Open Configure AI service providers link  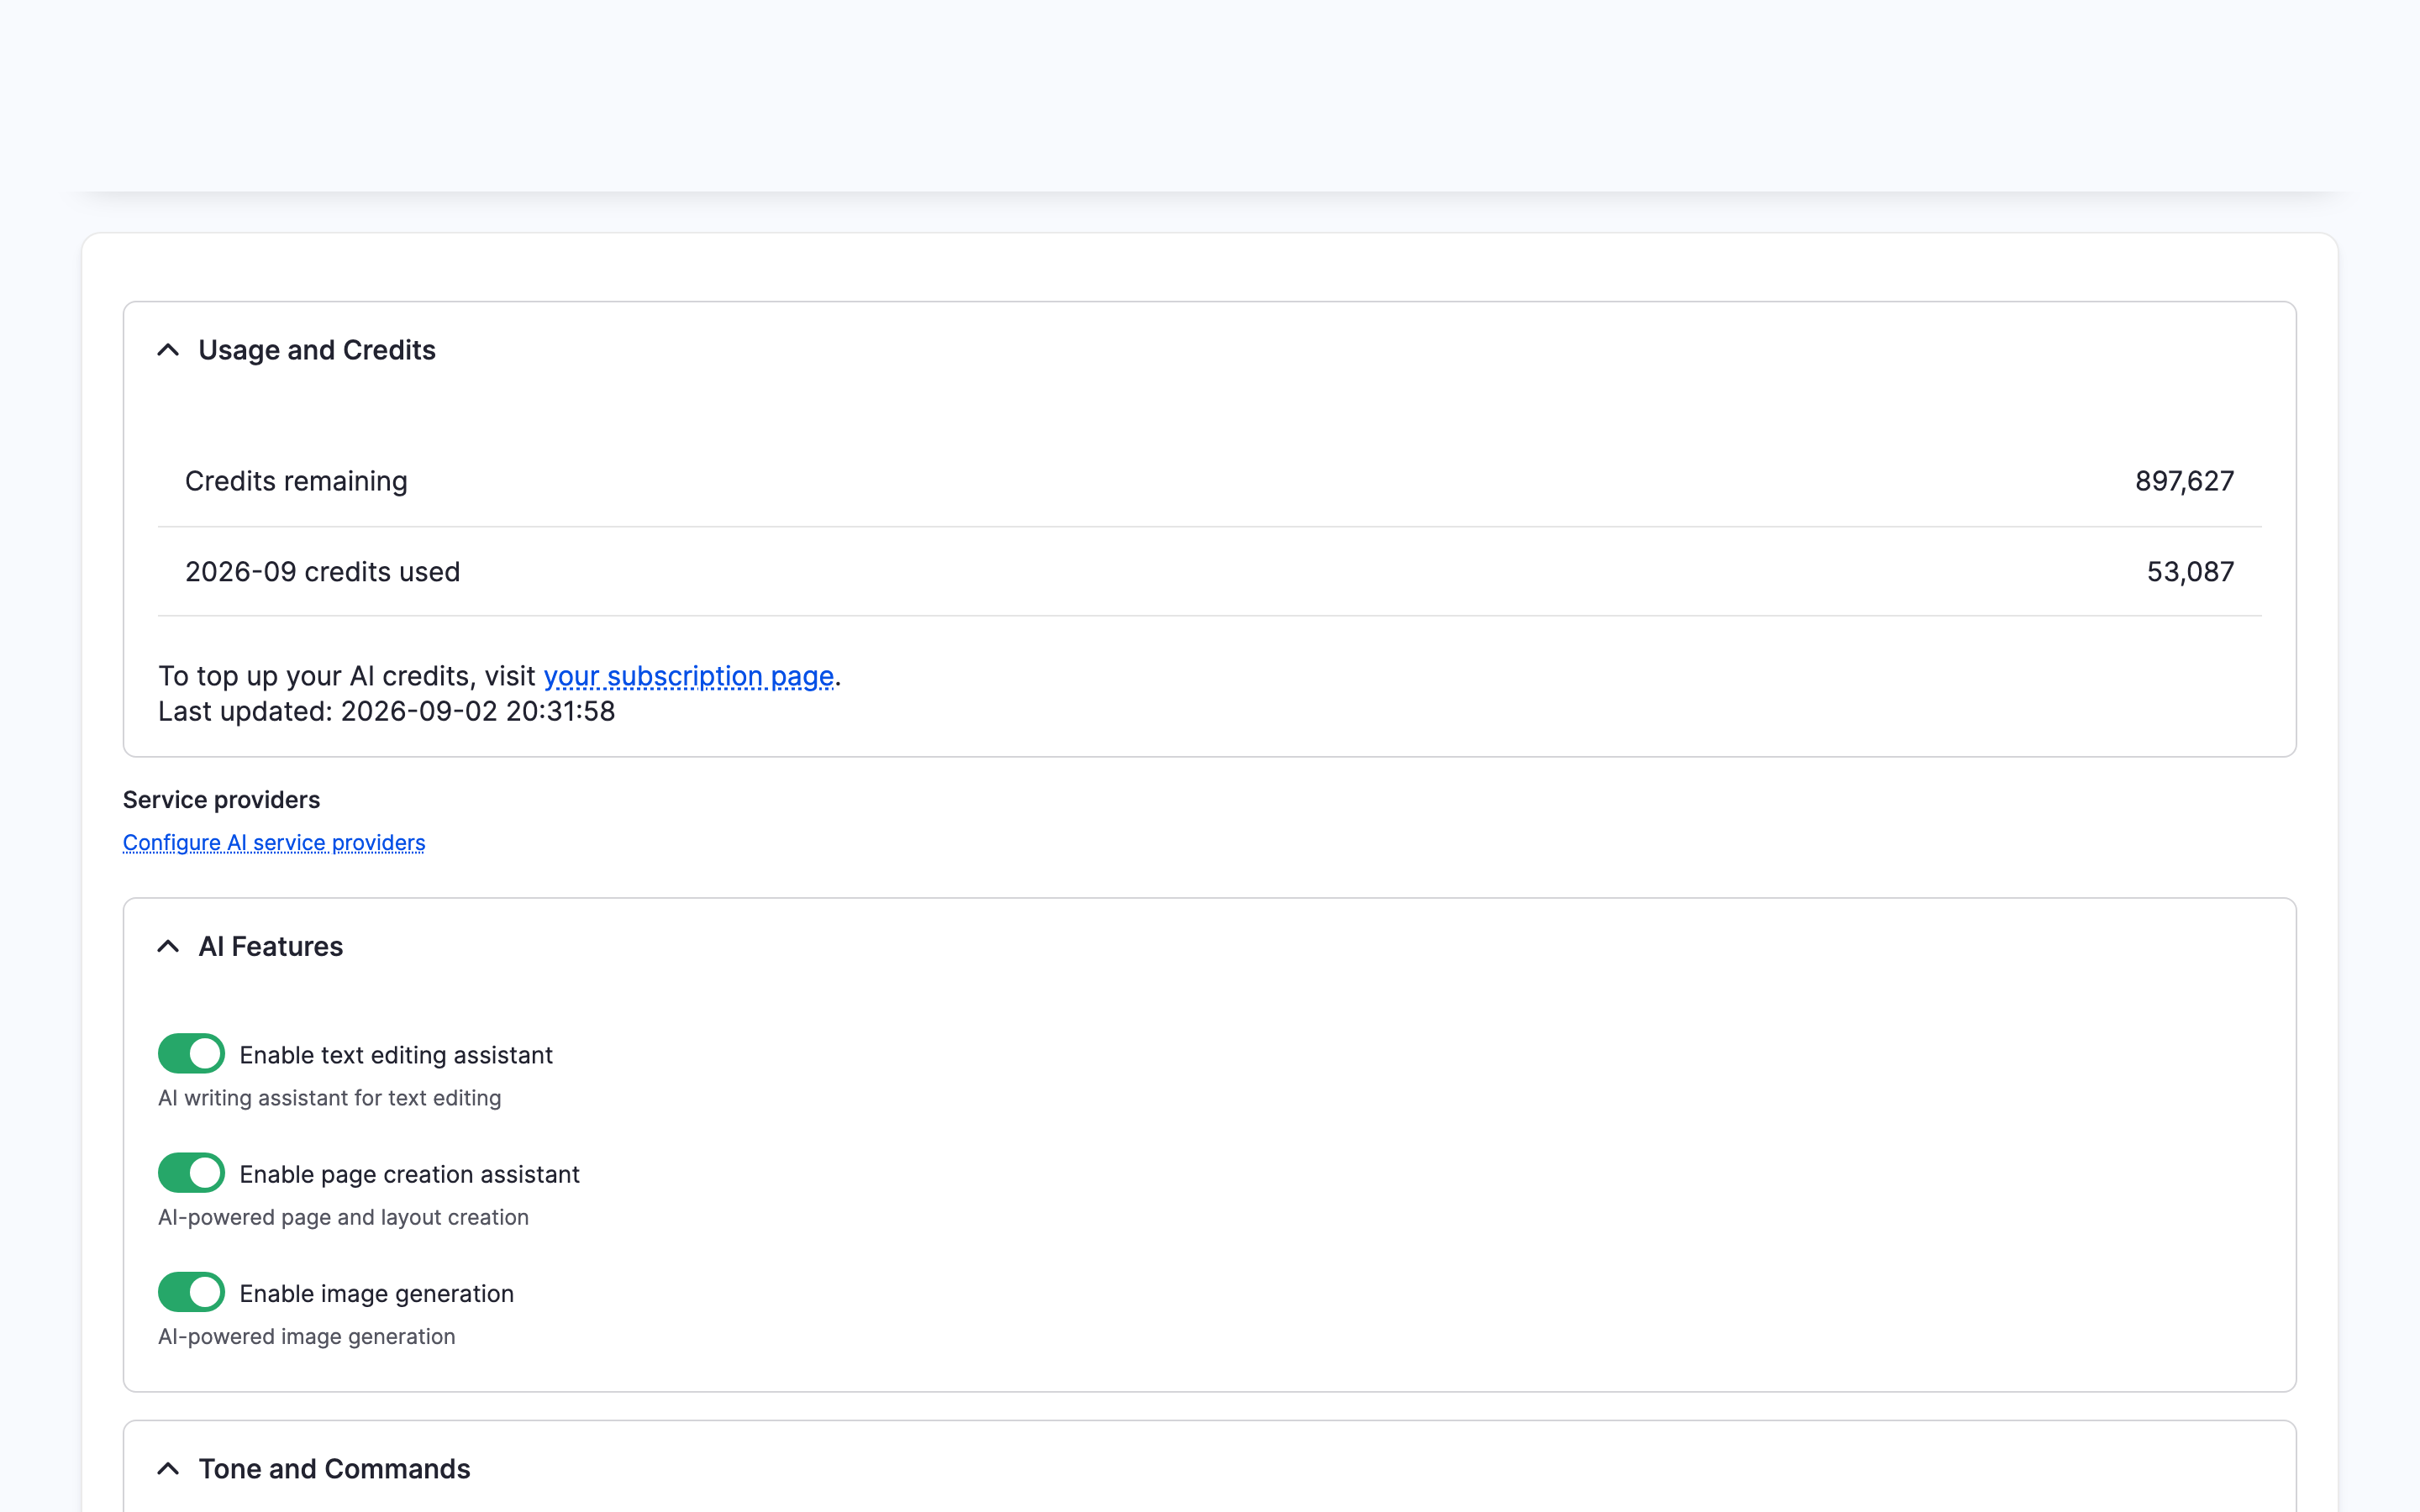click(x=274, y=842)
